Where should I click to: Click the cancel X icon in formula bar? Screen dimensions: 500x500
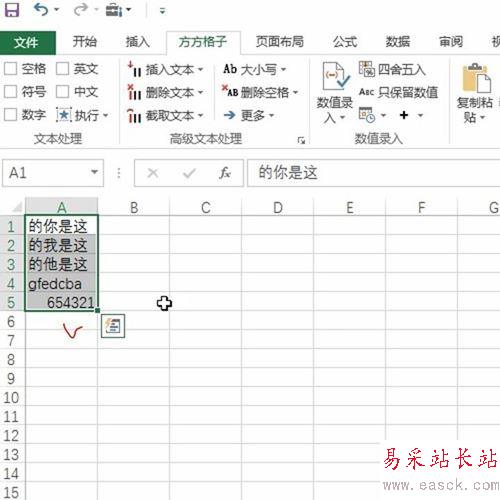click(x=153, y=173)
